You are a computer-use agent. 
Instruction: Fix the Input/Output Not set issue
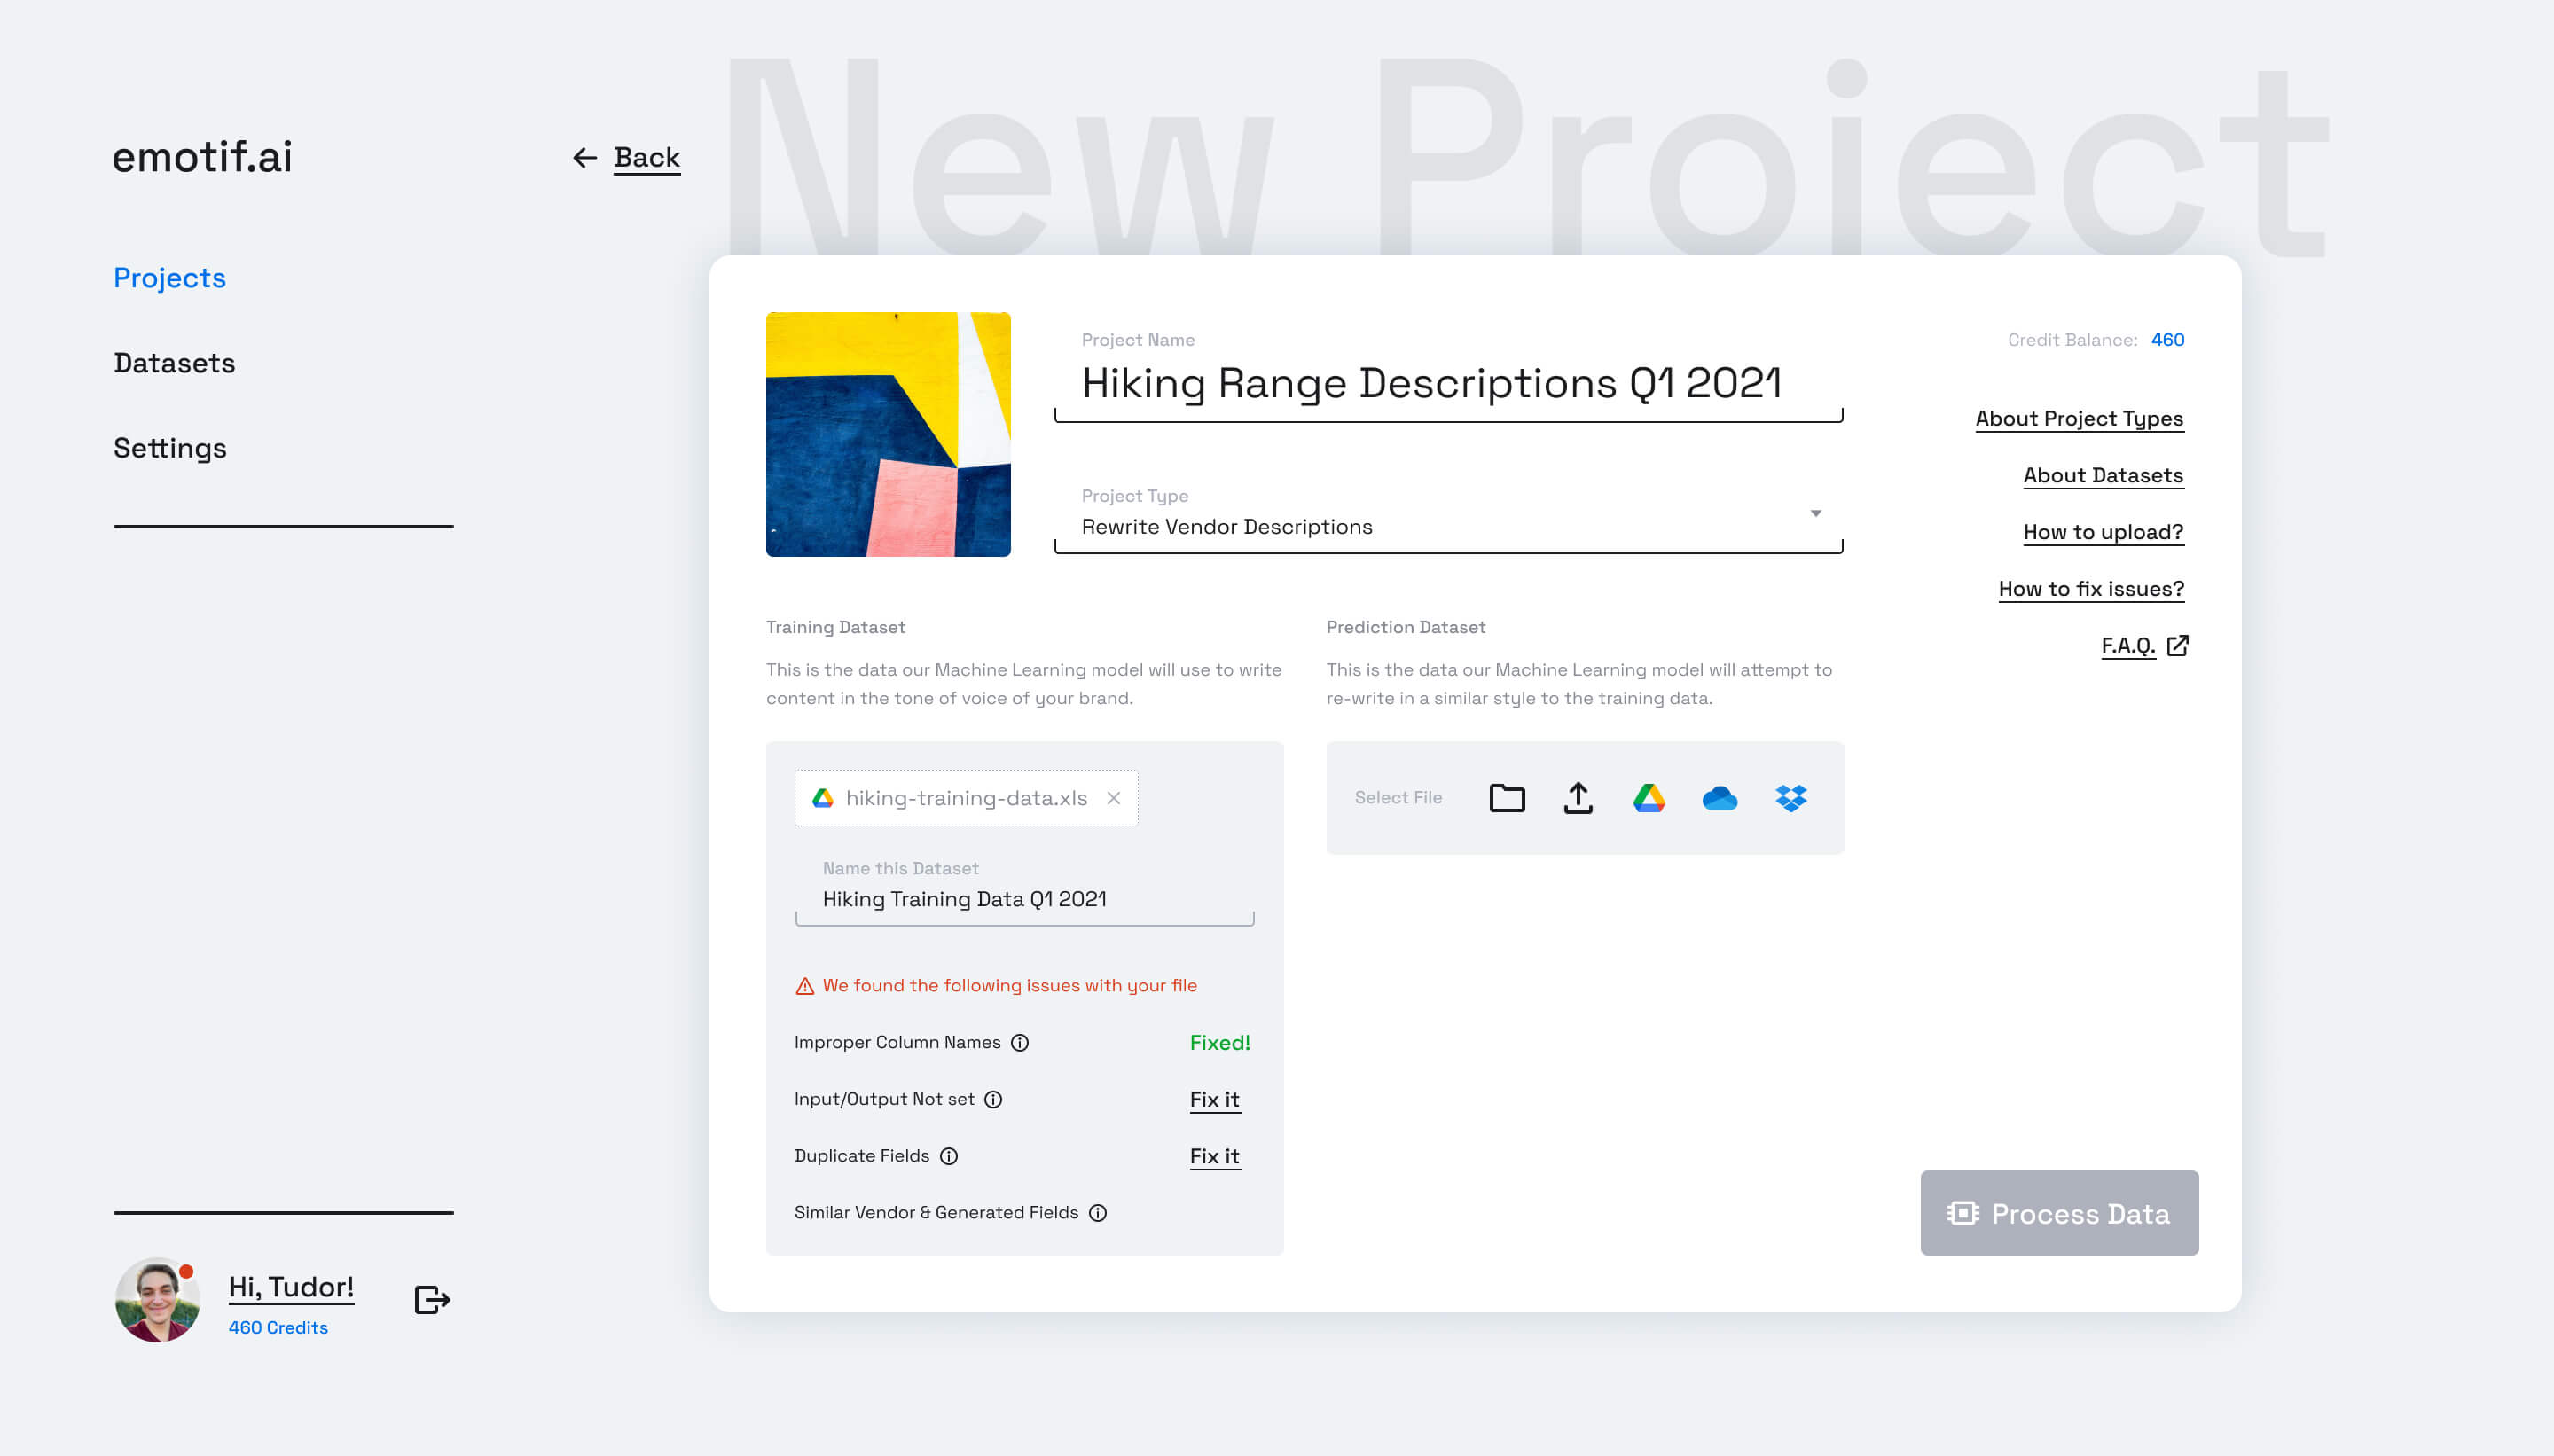[1214, 1099]
